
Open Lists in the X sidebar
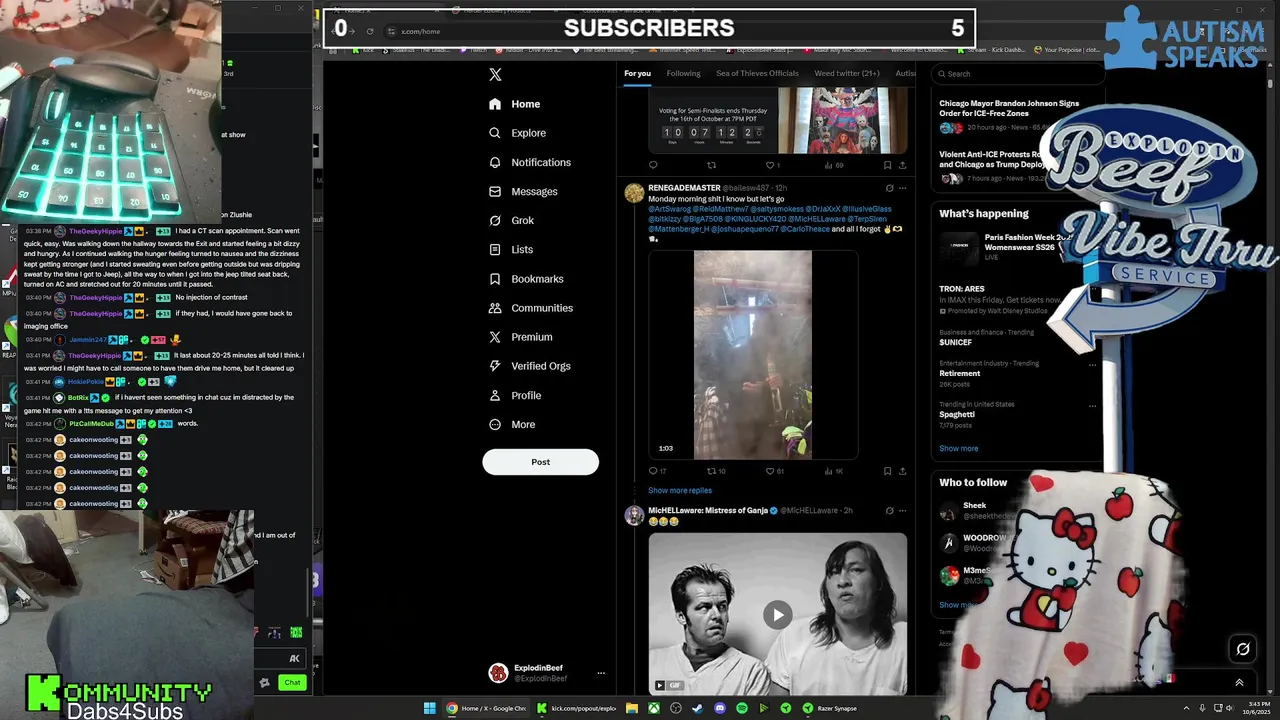(511, 249)
